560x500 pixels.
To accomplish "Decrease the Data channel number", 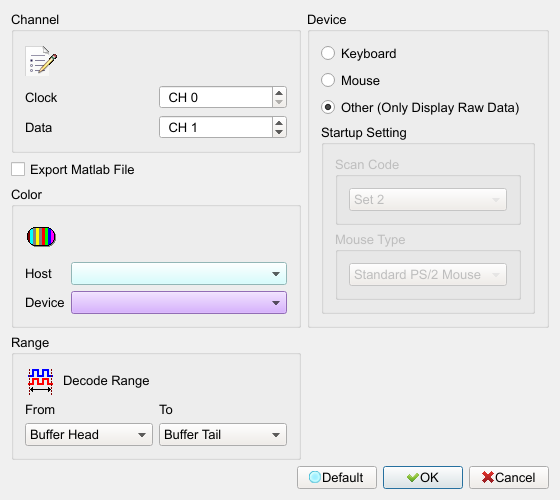I will coord(279,132).
